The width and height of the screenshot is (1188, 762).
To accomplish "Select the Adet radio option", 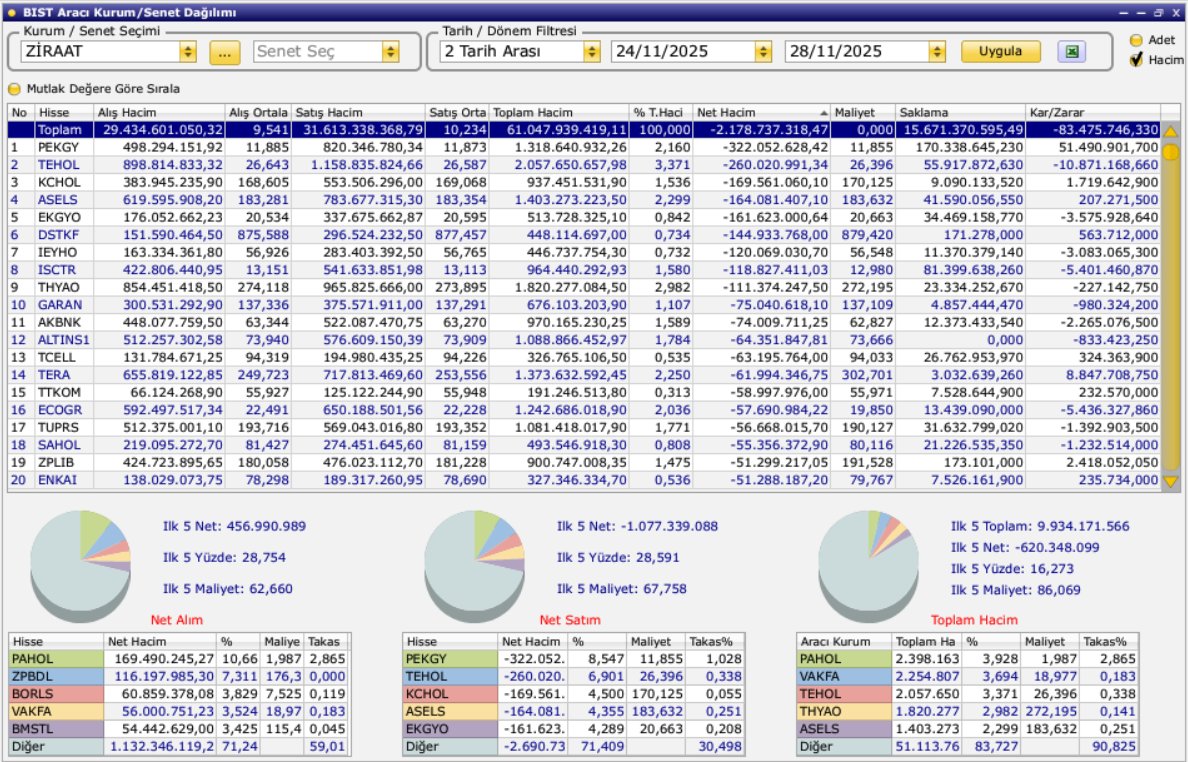I will (x=1136, y=40).
